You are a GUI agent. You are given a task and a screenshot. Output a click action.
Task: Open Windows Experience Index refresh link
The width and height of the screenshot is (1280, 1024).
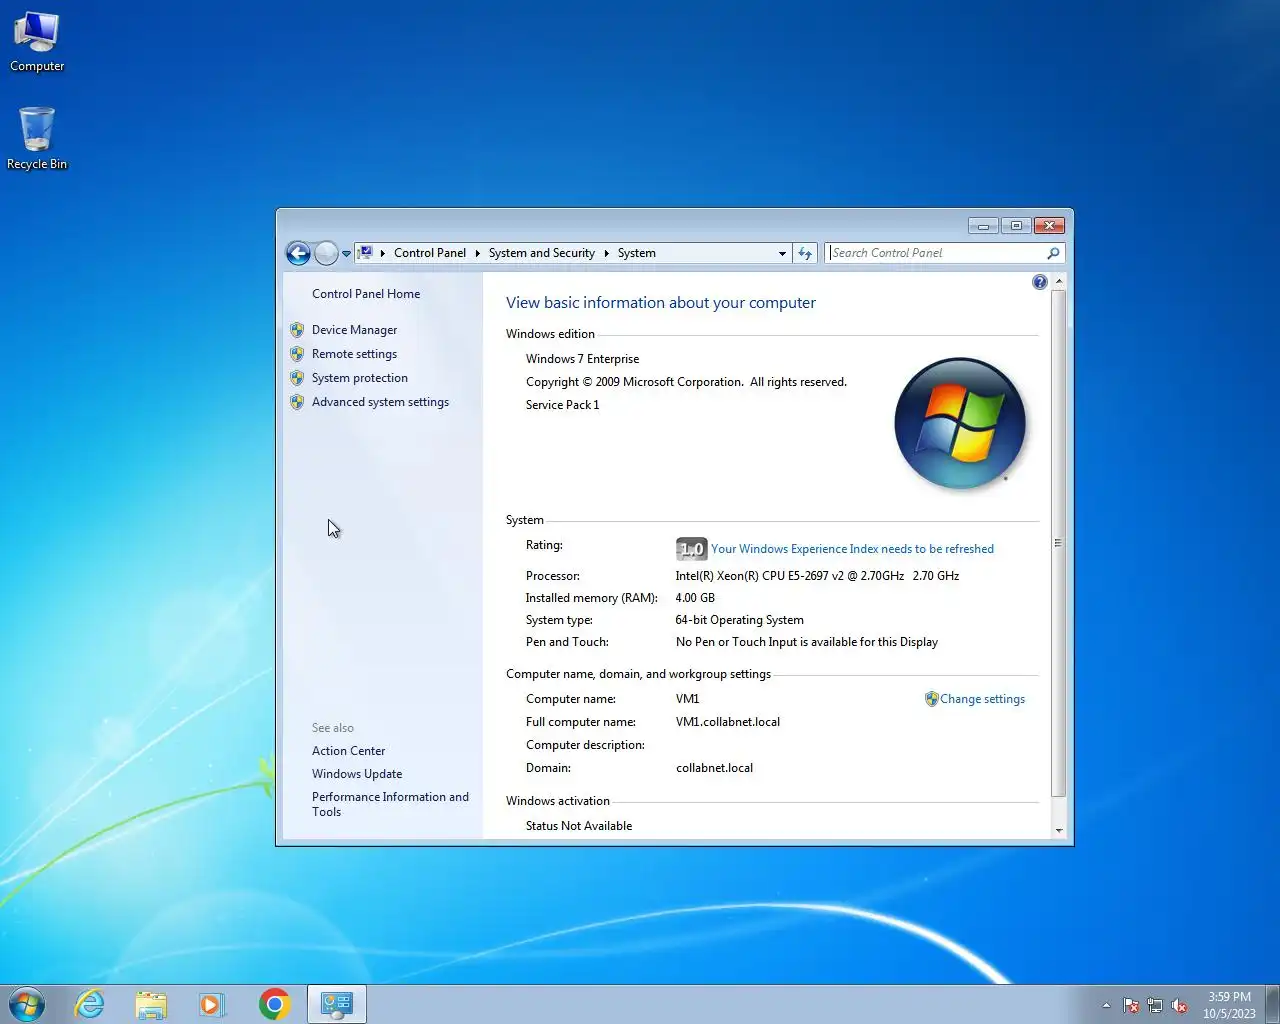(852, 549)
